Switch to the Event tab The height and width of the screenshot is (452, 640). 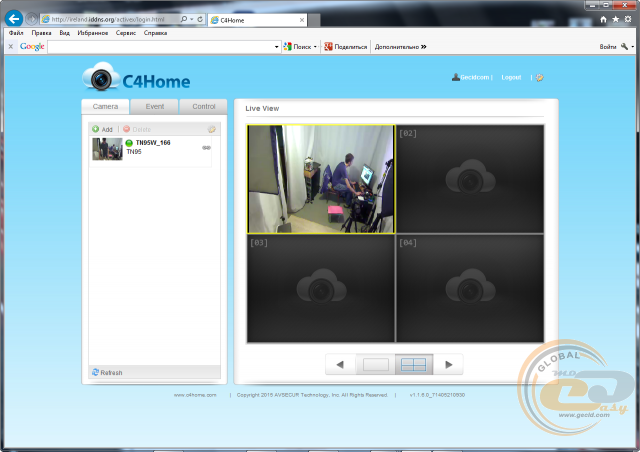(x=155, y=107)
